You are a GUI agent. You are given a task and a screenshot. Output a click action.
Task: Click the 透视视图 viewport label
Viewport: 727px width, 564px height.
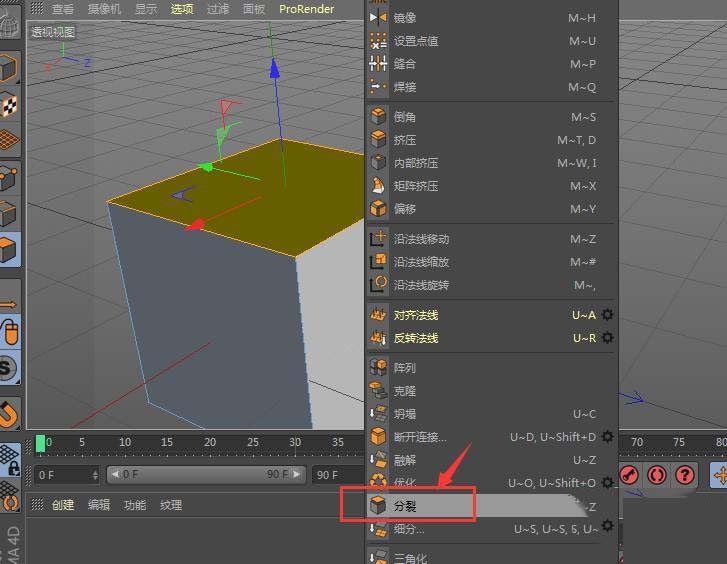tap(53, 32)
